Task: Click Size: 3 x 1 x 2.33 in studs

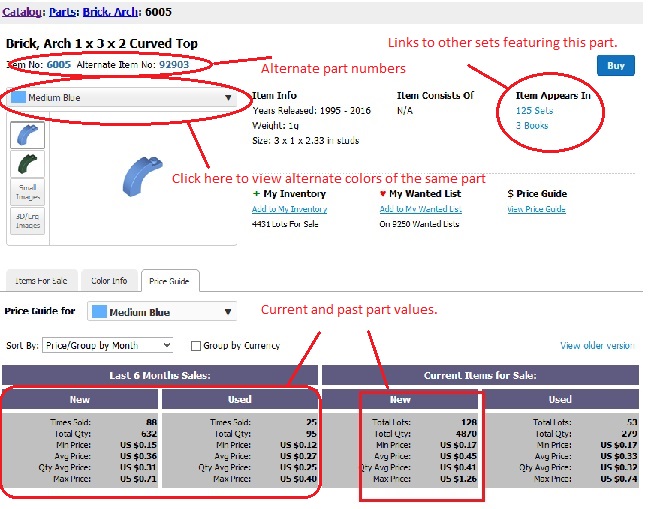Action: coord(306,140)
